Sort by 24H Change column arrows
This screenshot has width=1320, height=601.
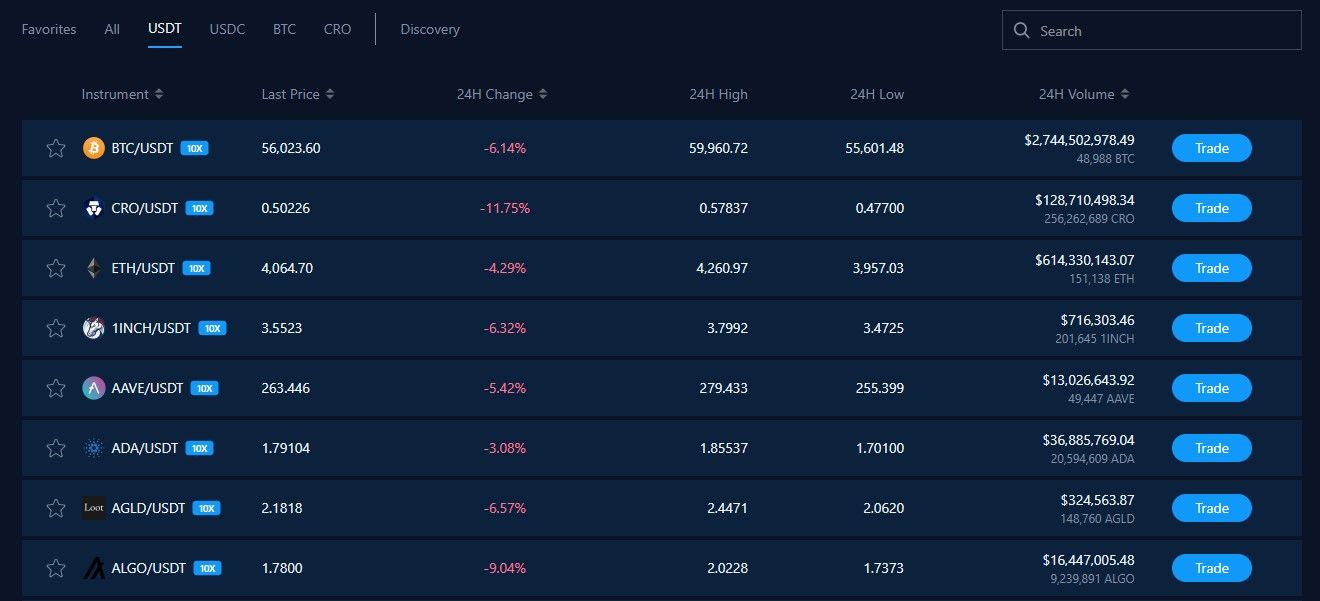click(x=543, y=94)
